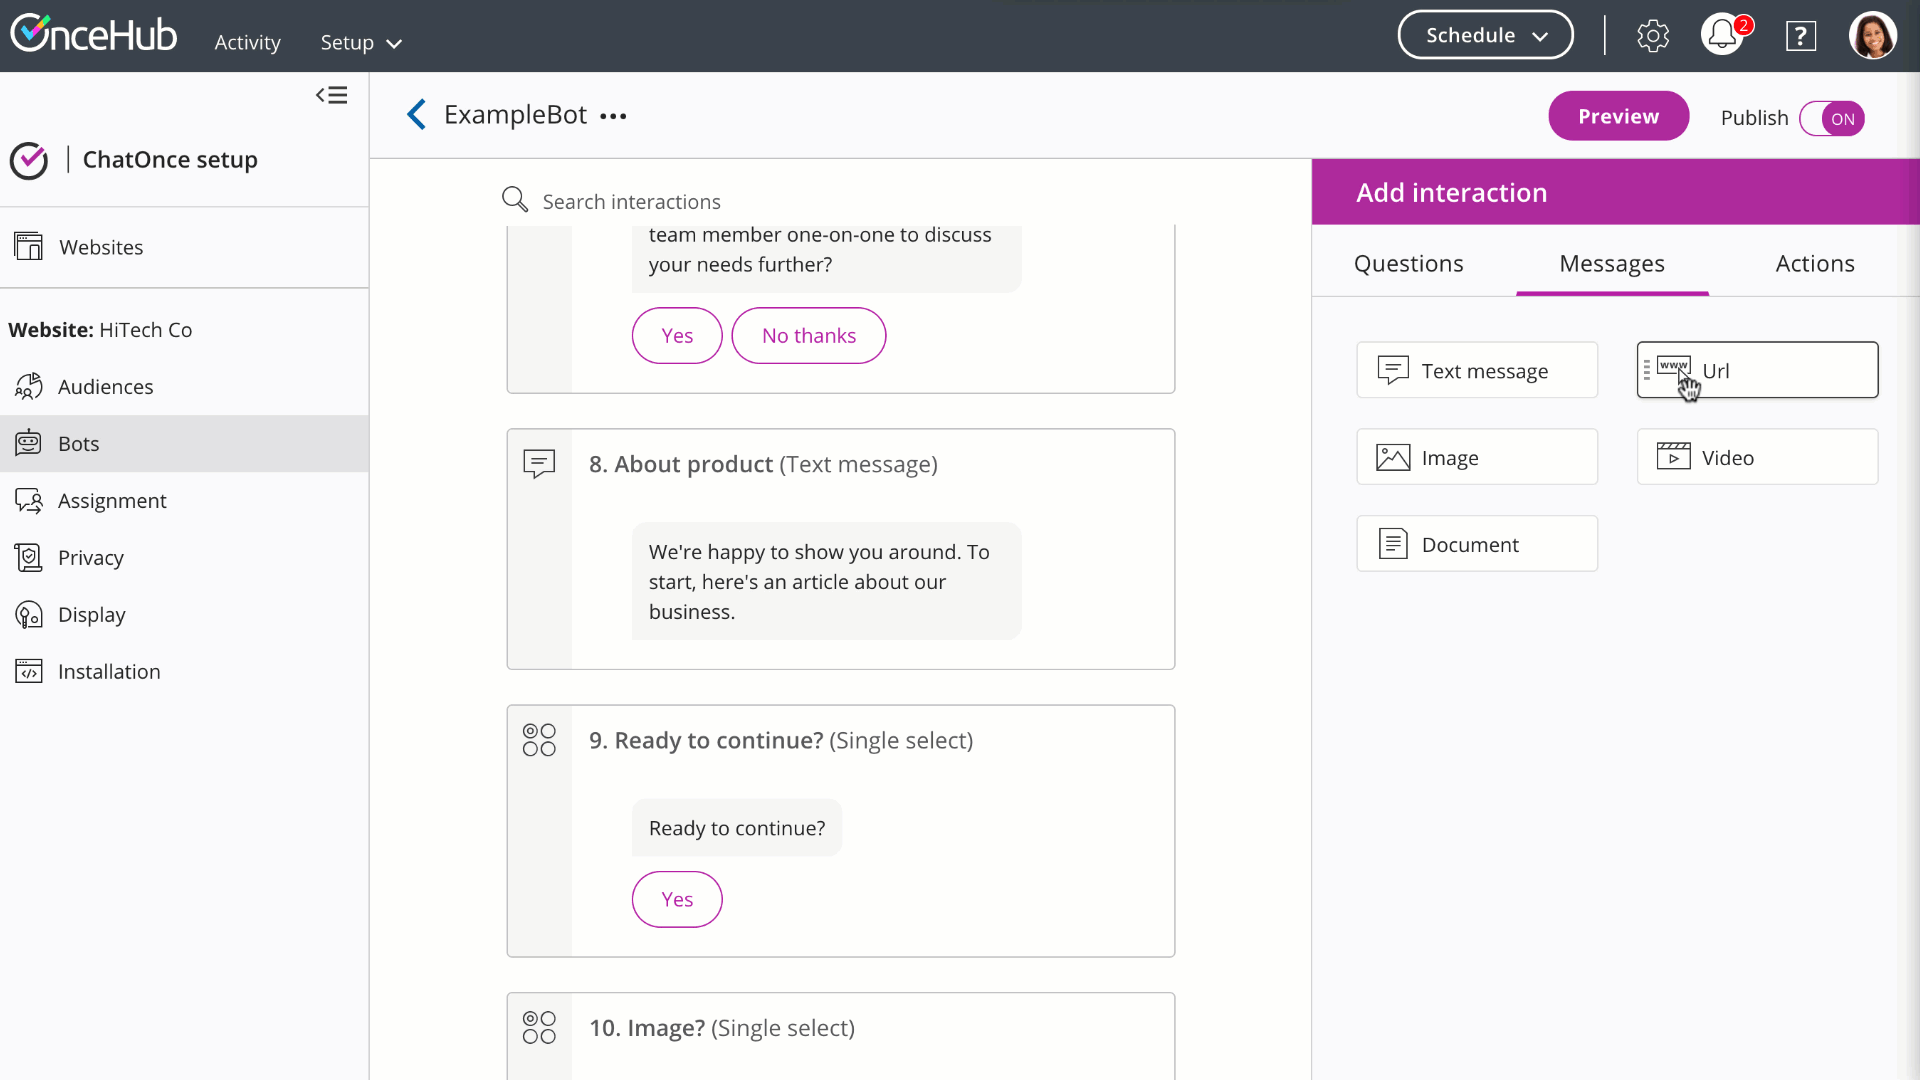
Task: Click the search magnifier icon
Action: point(515,200)
